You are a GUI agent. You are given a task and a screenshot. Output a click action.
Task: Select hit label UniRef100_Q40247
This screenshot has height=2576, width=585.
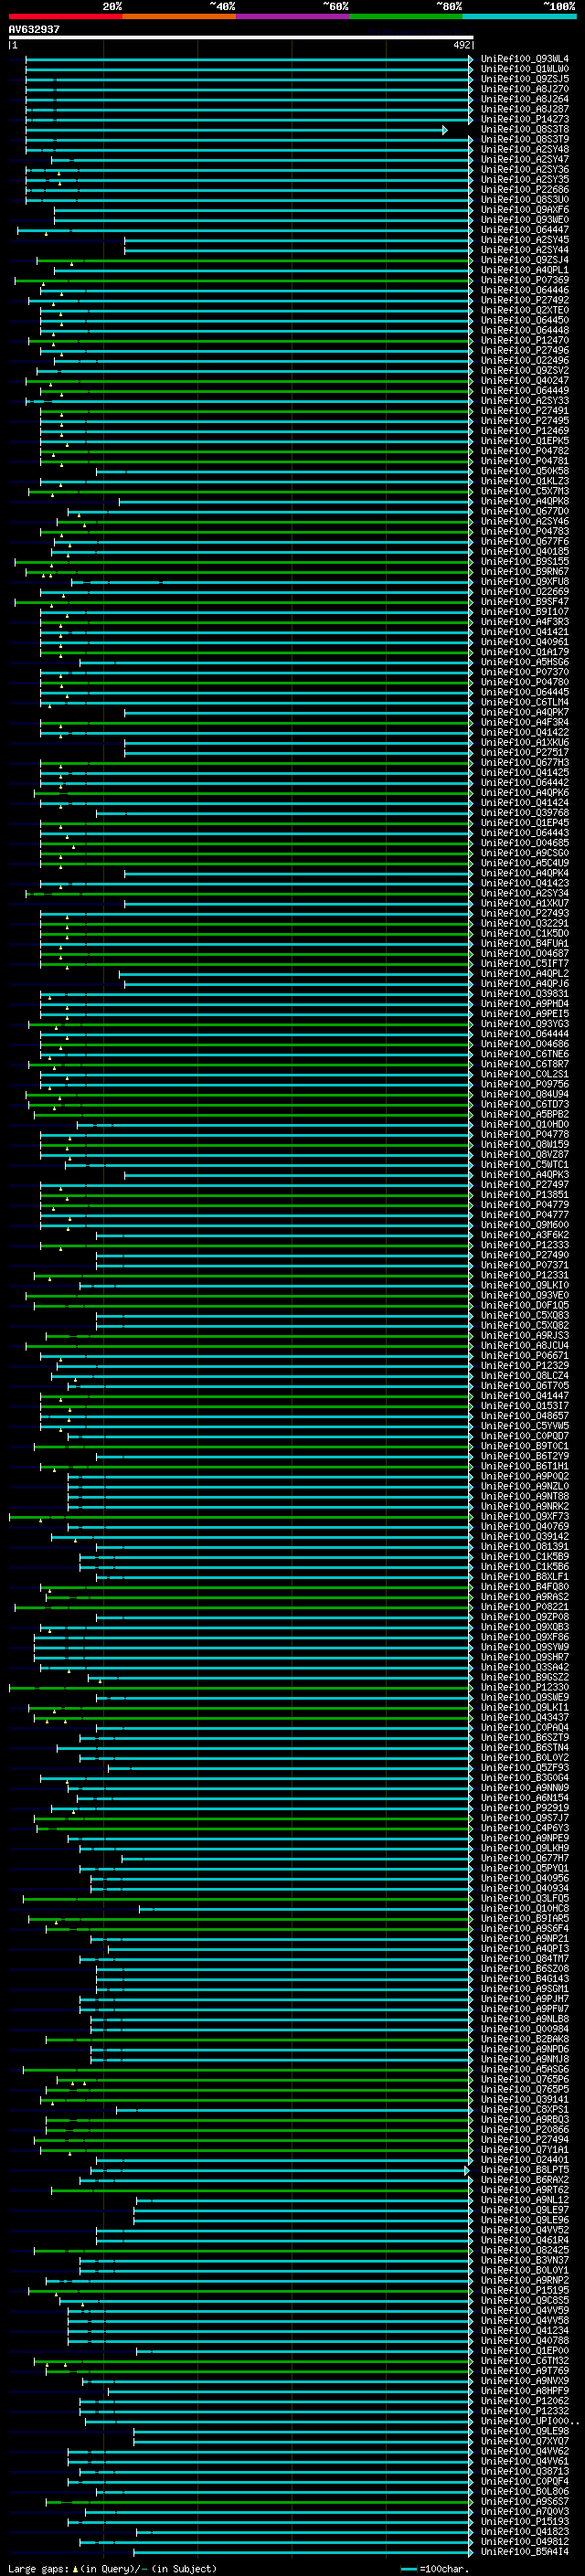click(x=525, y=381)
